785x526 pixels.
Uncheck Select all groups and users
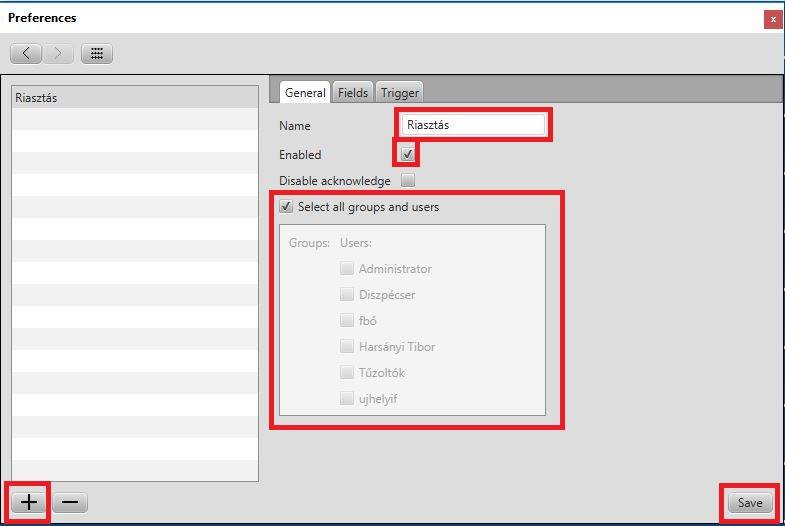pyautogui.click(x=287, y=207)
